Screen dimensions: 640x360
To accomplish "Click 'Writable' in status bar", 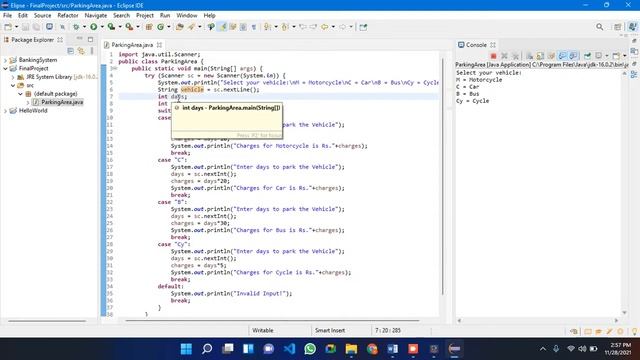I will click(263, 330).
